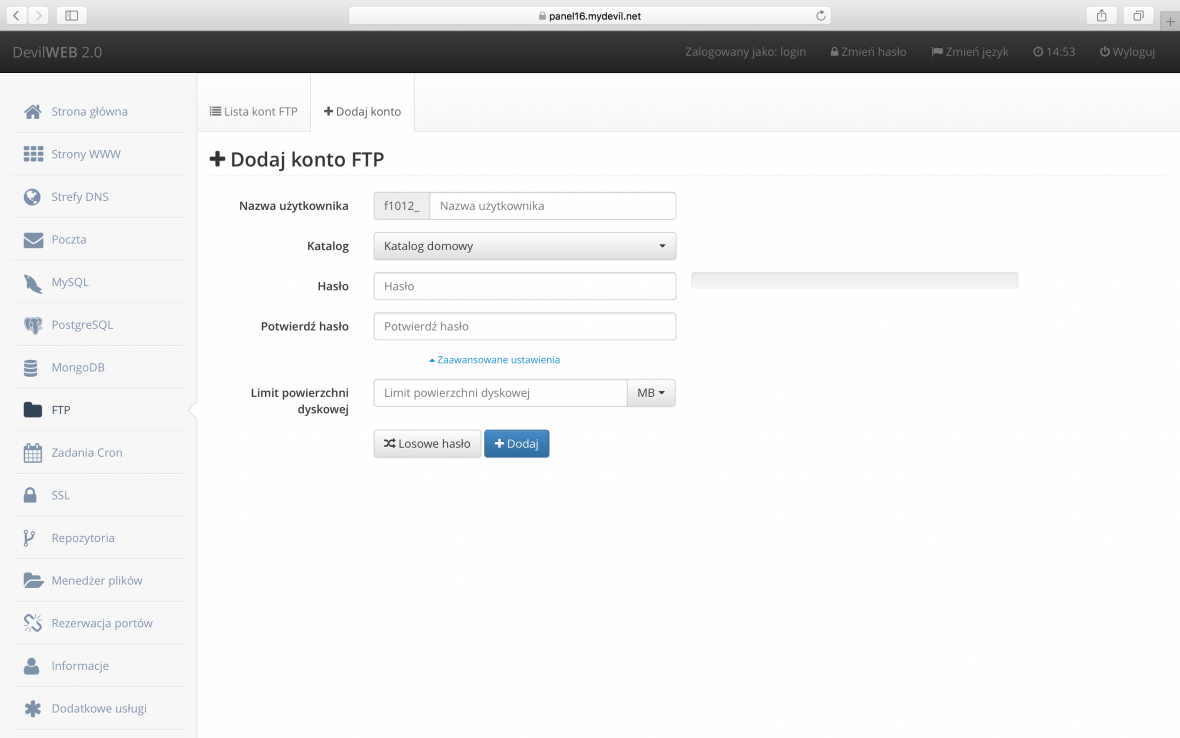This screenshot has width=1180, height=738.
Task: Focus the Nazwa użytkownika input field
Action: (552, 206)
